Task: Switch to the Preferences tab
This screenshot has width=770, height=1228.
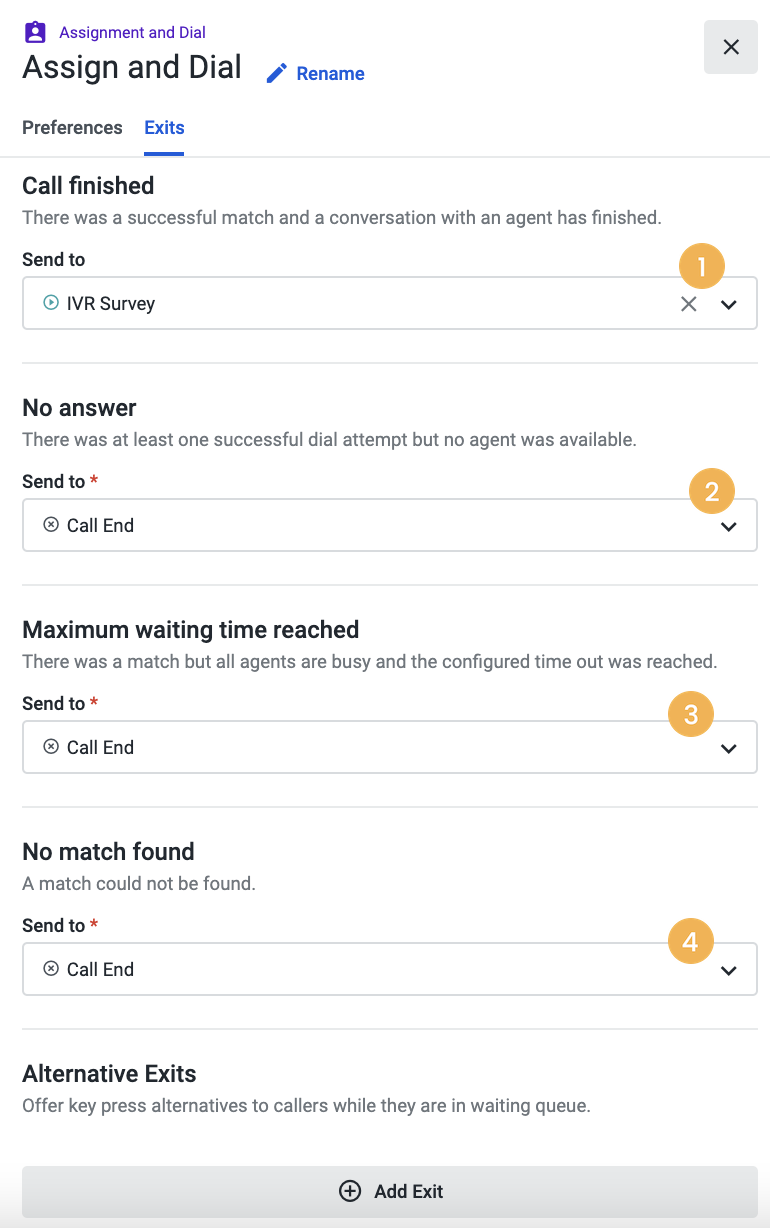Action: coord(72,128)
